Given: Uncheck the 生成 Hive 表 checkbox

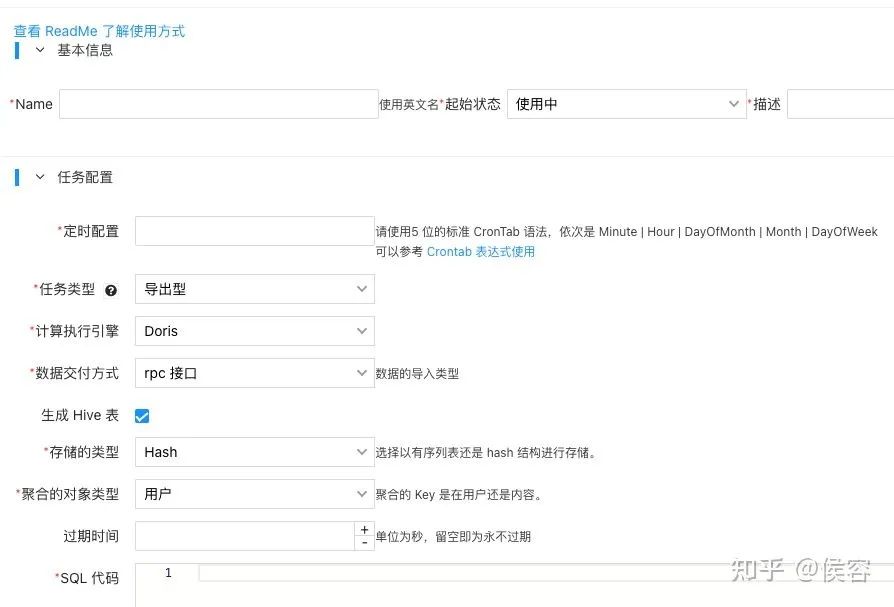Looking at the screenshot, I should tap(142, 415).
